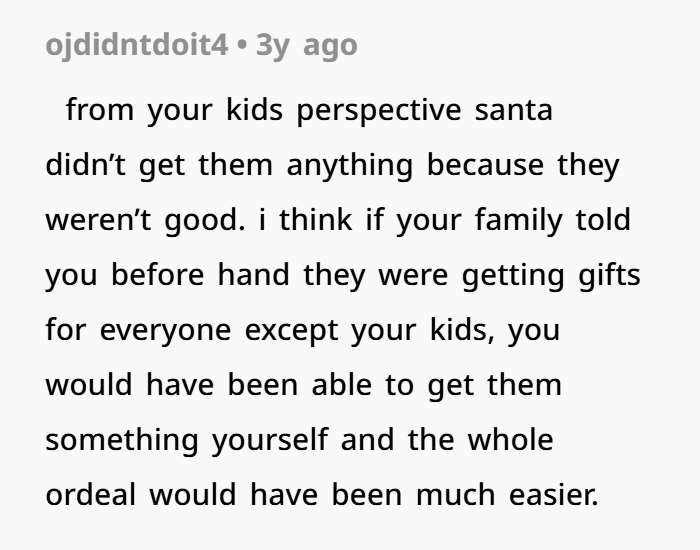Click the word "everyone" in the comment
Image resolution: width=700 pixels, height=550 pixels.
point(163,330)
